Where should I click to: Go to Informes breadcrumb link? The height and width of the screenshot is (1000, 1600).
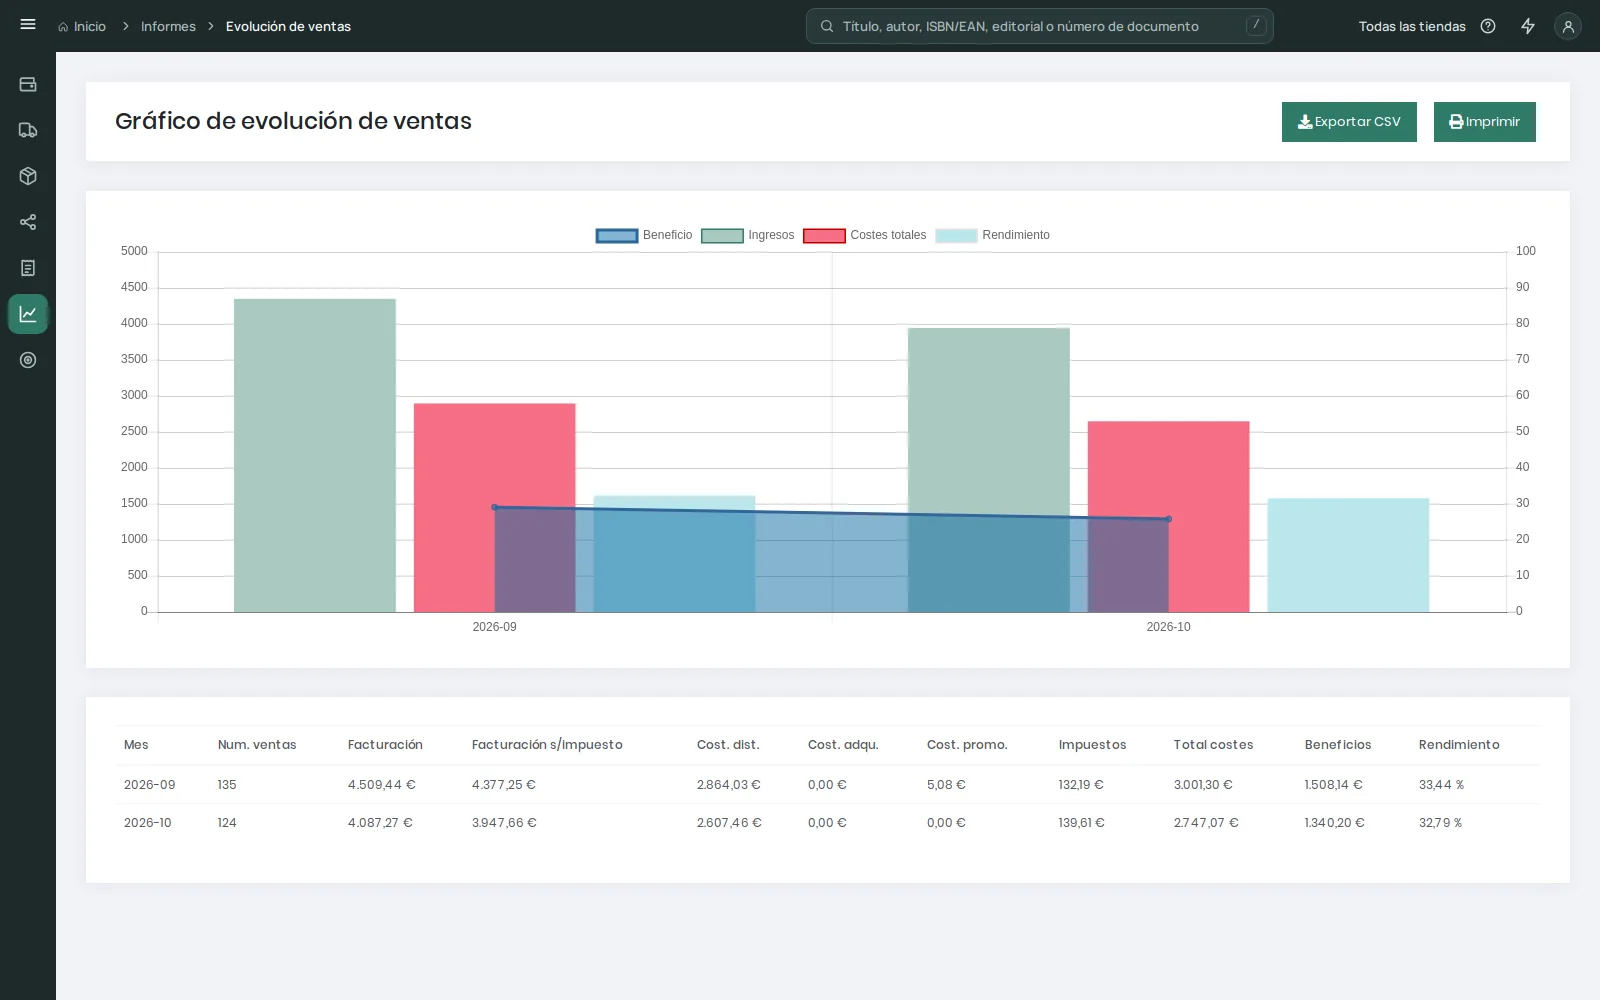(168, 27)
